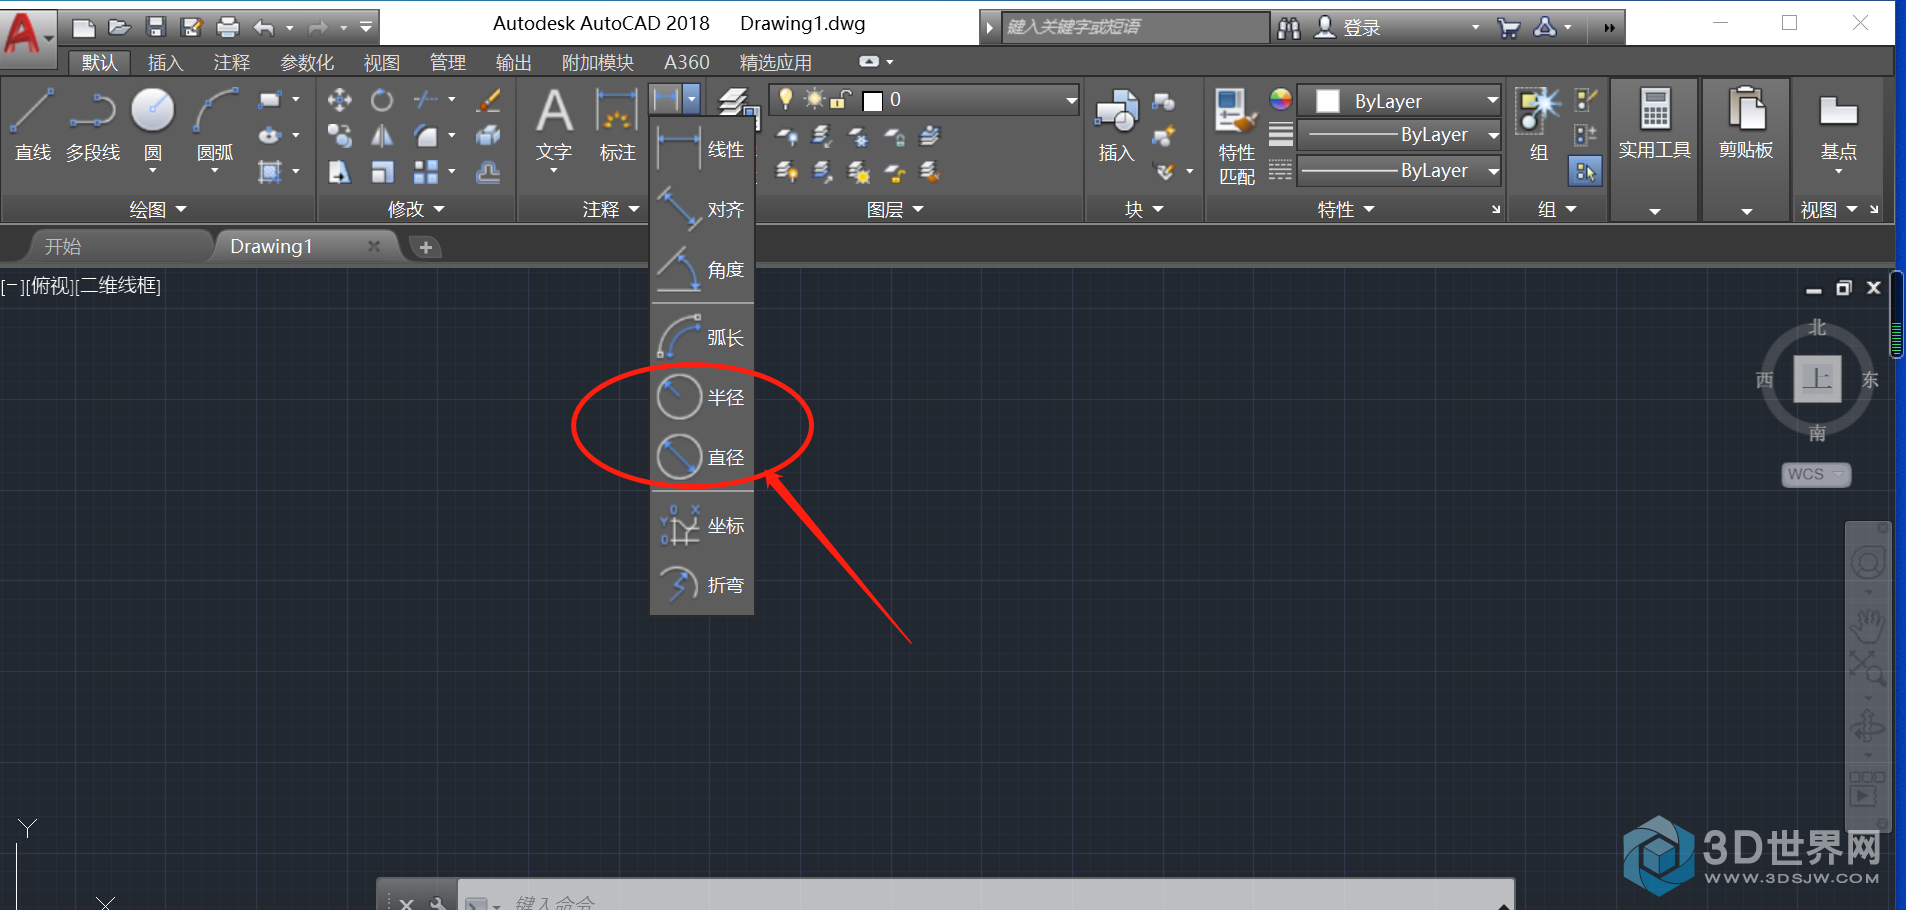
Task: Toggle the layer freeze sun icon
Action: pyautogui.click(x=815, y=99)
